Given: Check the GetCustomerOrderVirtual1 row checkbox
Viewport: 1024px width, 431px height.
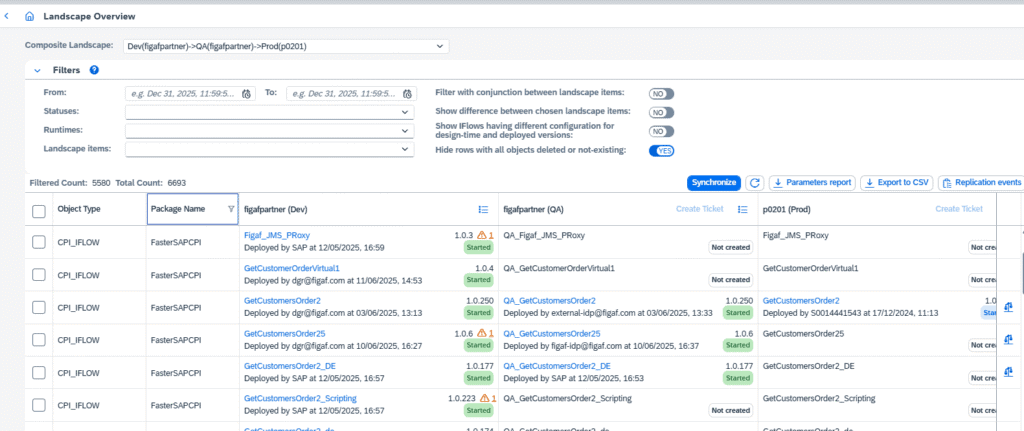Looking at the screenshot, I should (39, 275).
